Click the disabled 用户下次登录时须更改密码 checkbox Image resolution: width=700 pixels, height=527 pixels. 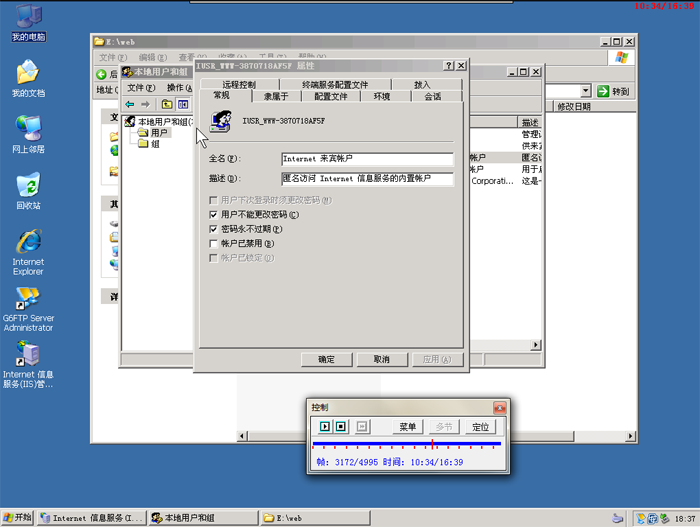(x=213, y=200)
